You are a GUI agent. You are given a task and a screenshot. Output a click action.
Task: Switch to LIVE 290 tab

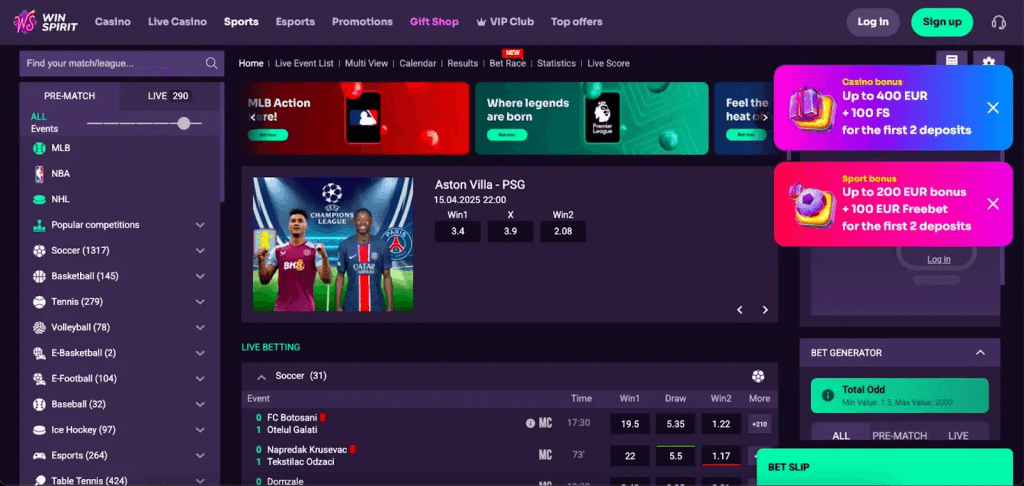[168, 96]
